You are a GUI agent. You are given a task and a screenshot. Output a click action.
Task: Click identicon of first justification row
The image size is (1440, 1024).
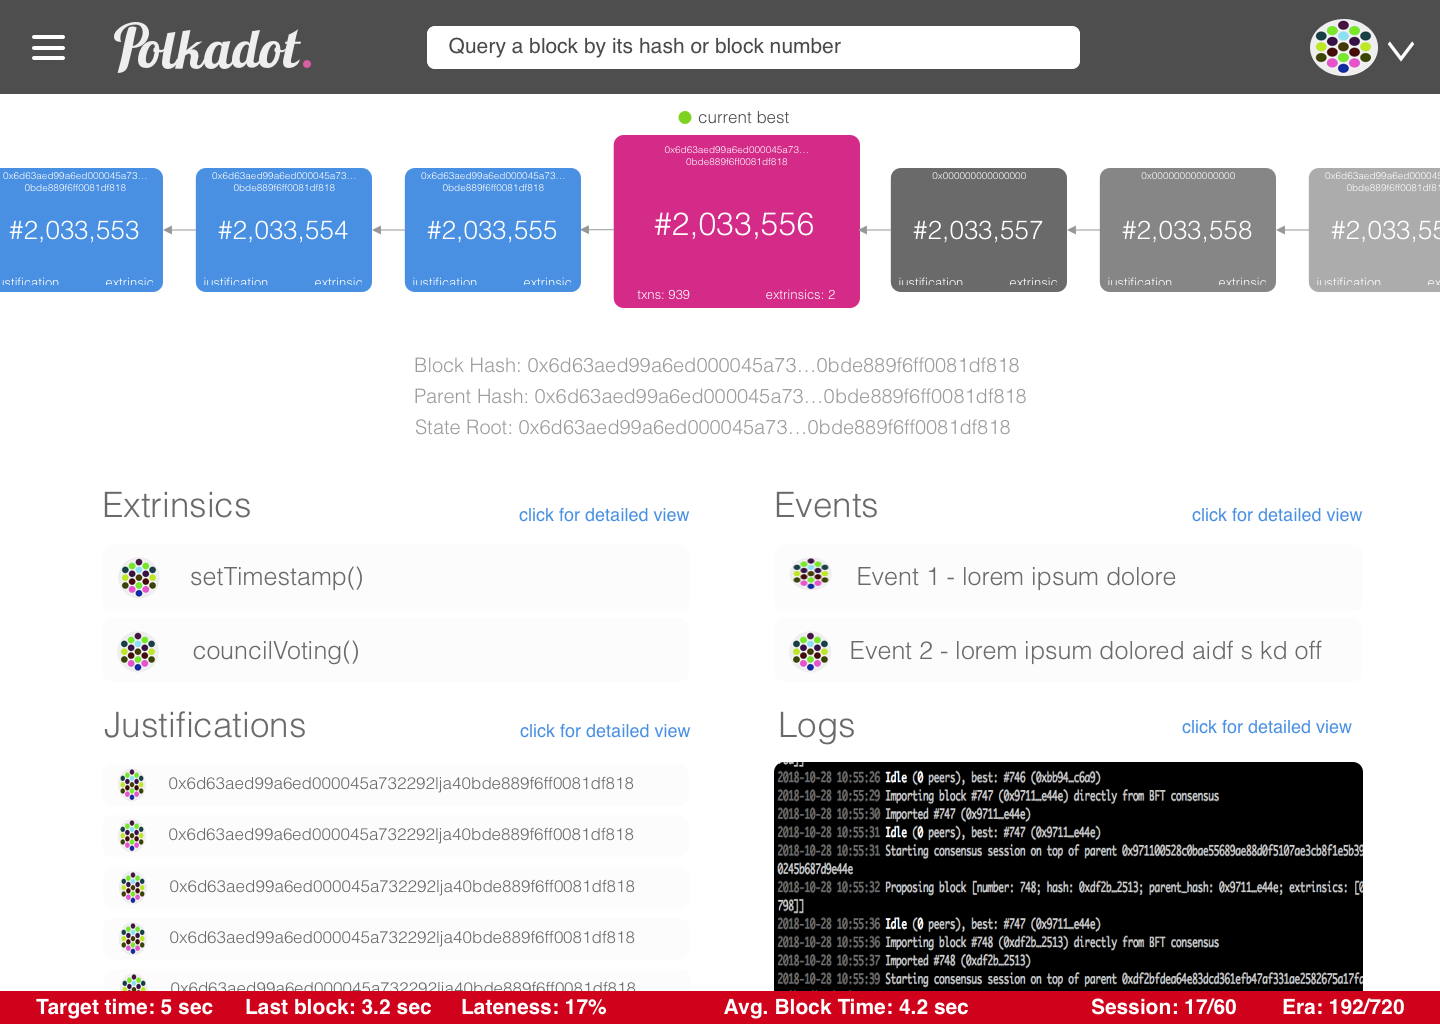click(132, 784)
